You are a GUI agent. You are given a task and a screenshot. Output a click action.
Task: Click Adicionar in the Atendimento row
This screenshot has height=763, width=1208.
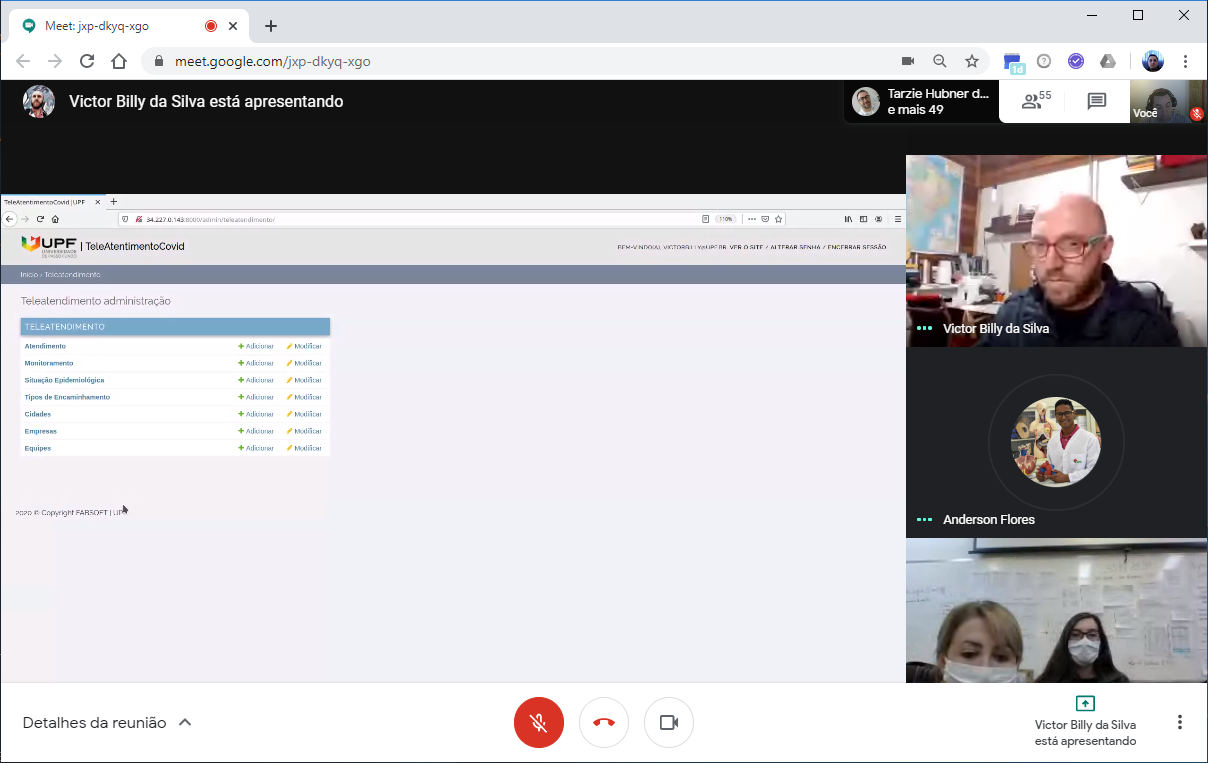(x=256, y=346)
